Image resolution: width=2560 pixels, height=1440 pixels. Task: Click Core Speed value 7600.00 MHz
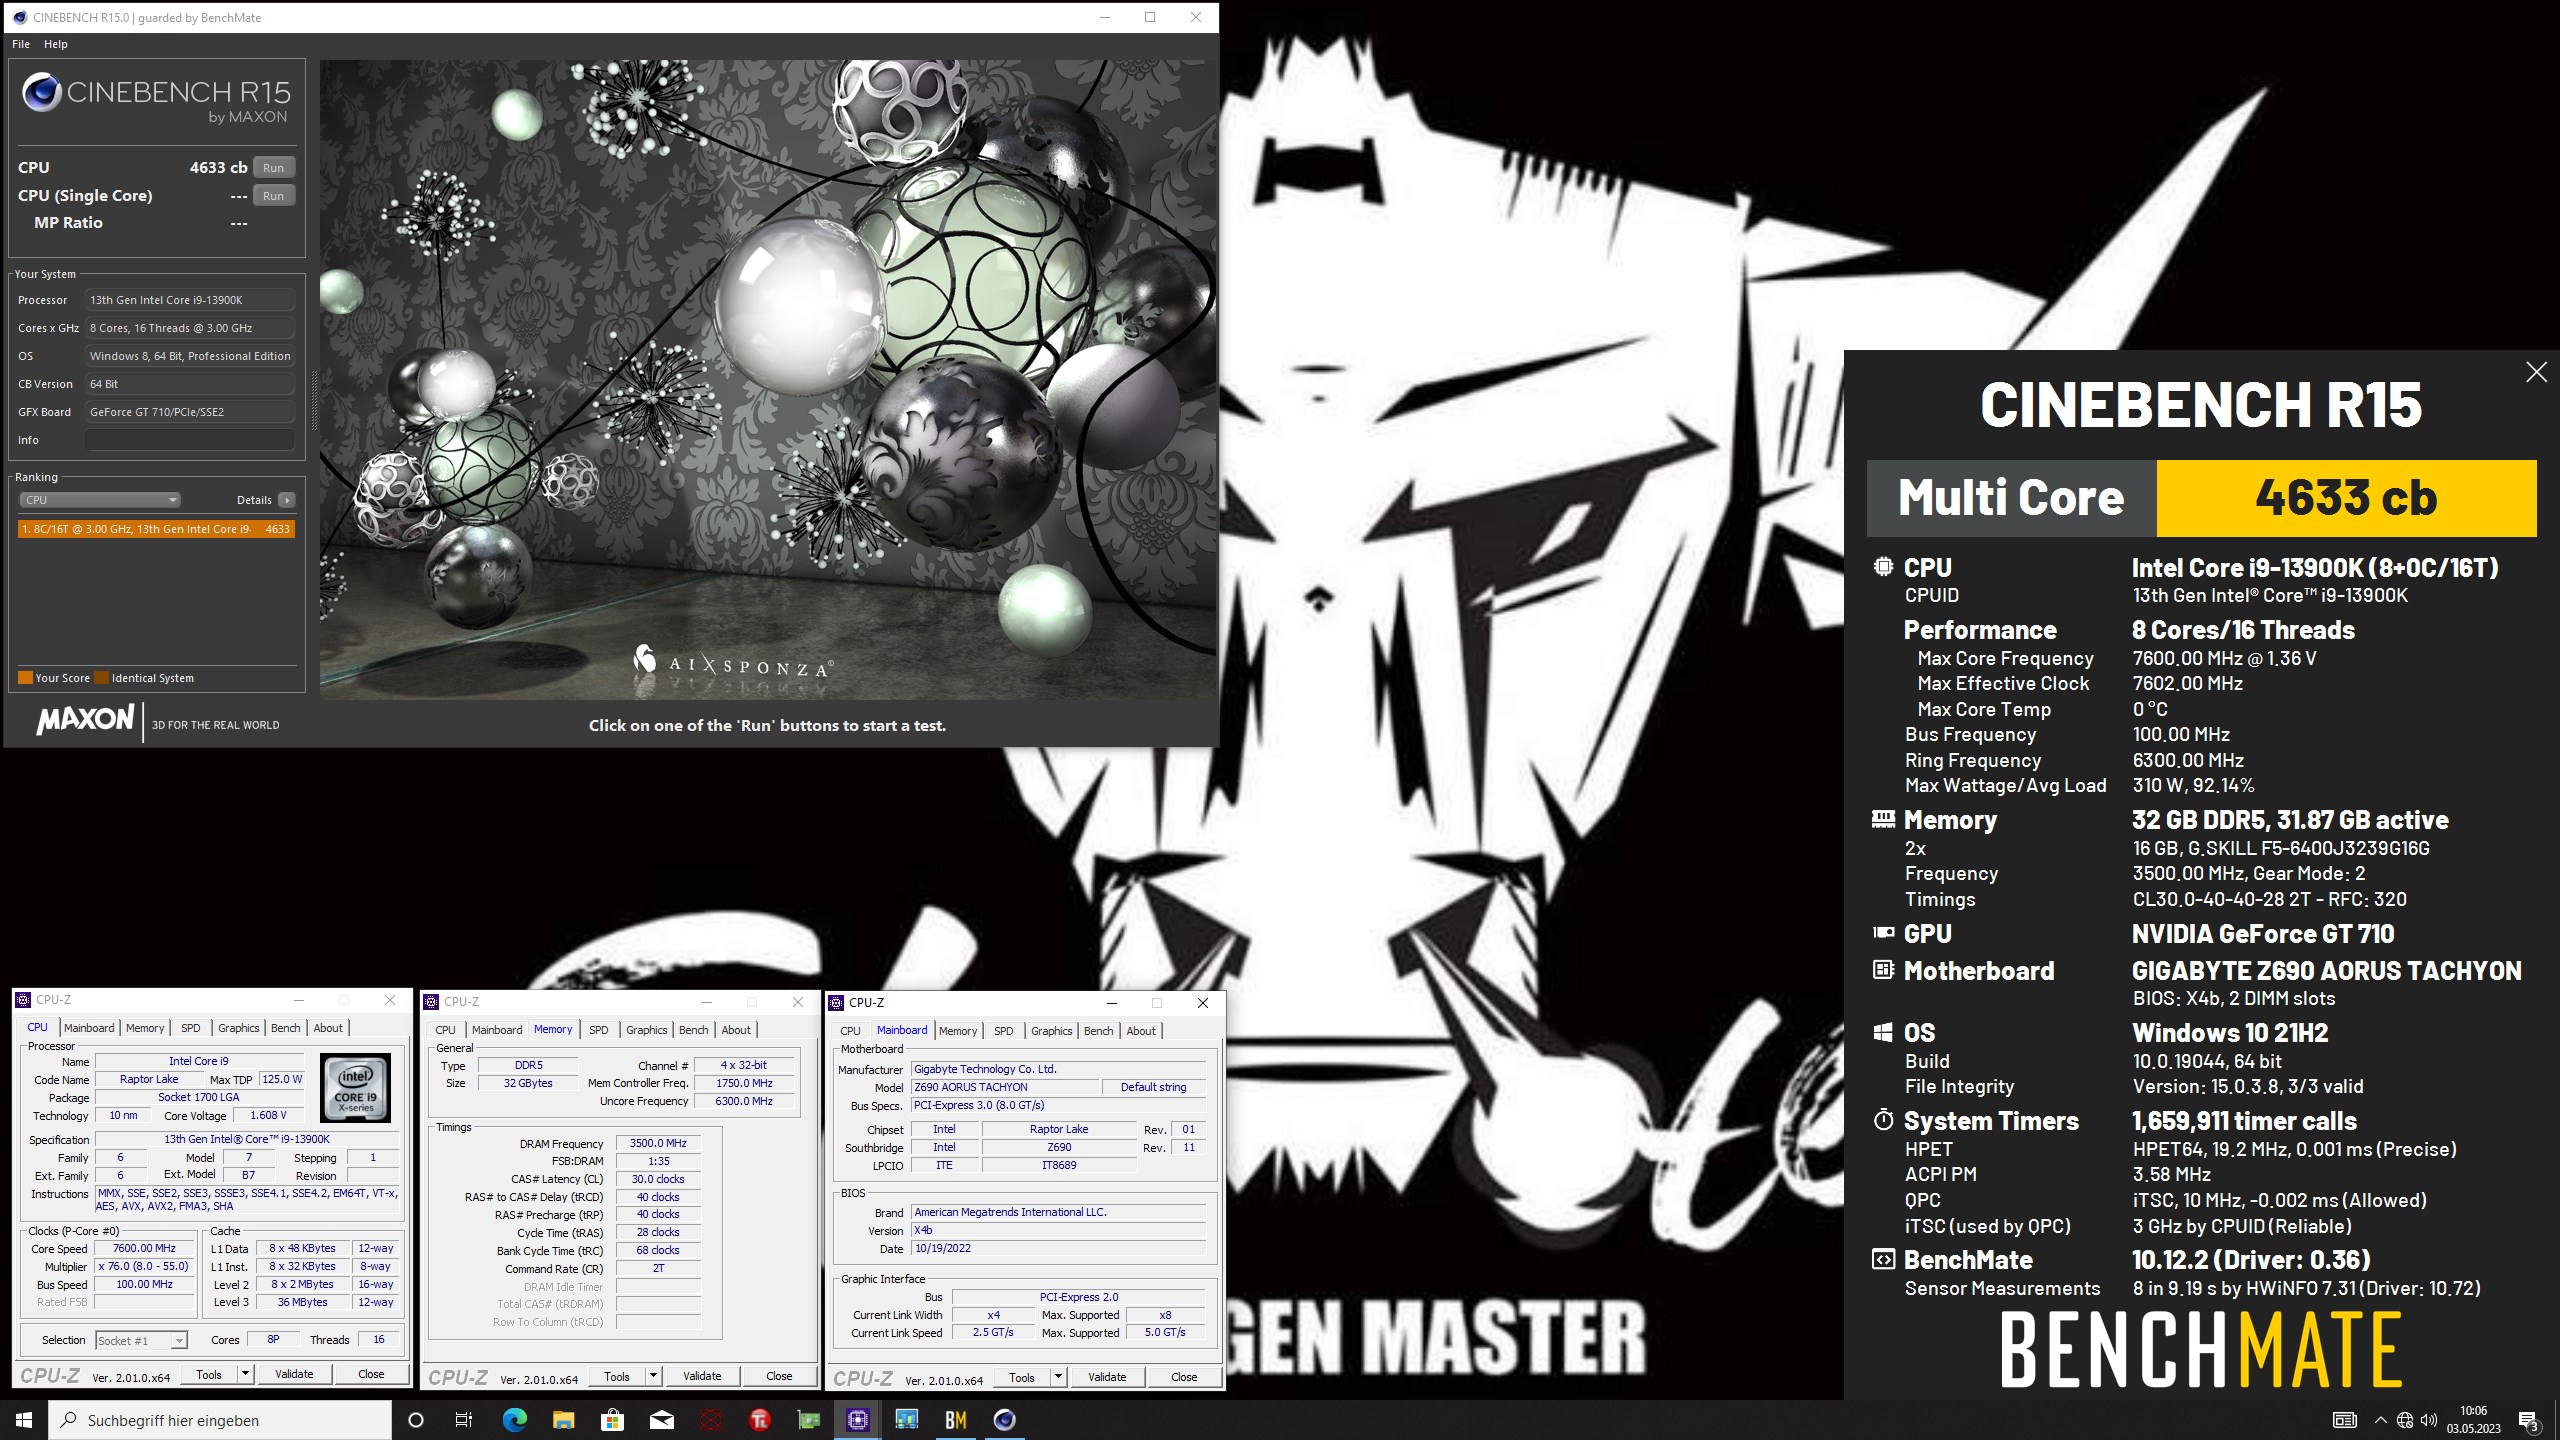pyautogui.click(x=144, y=1248)
